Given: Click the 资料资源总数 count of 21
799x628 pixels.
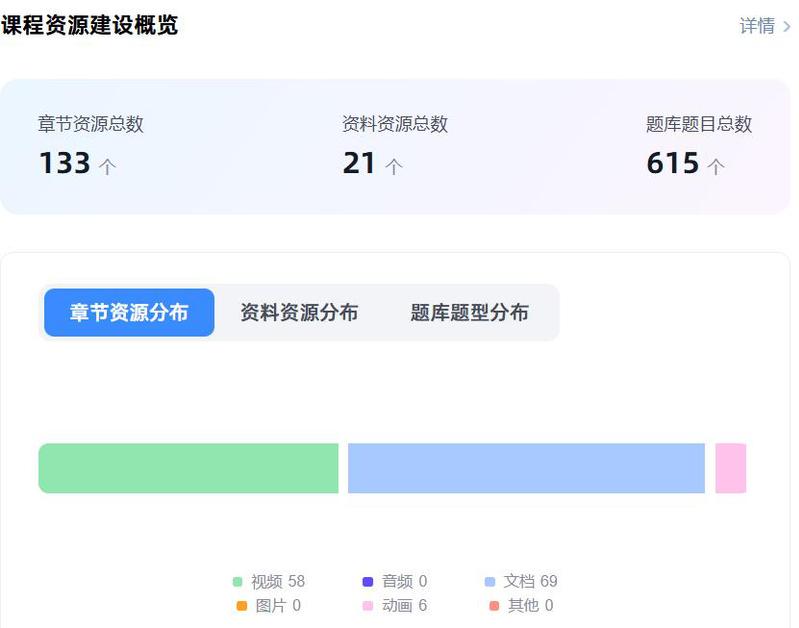Looking at the screenshot, I should pyautogui.click(x=359, y=163).
